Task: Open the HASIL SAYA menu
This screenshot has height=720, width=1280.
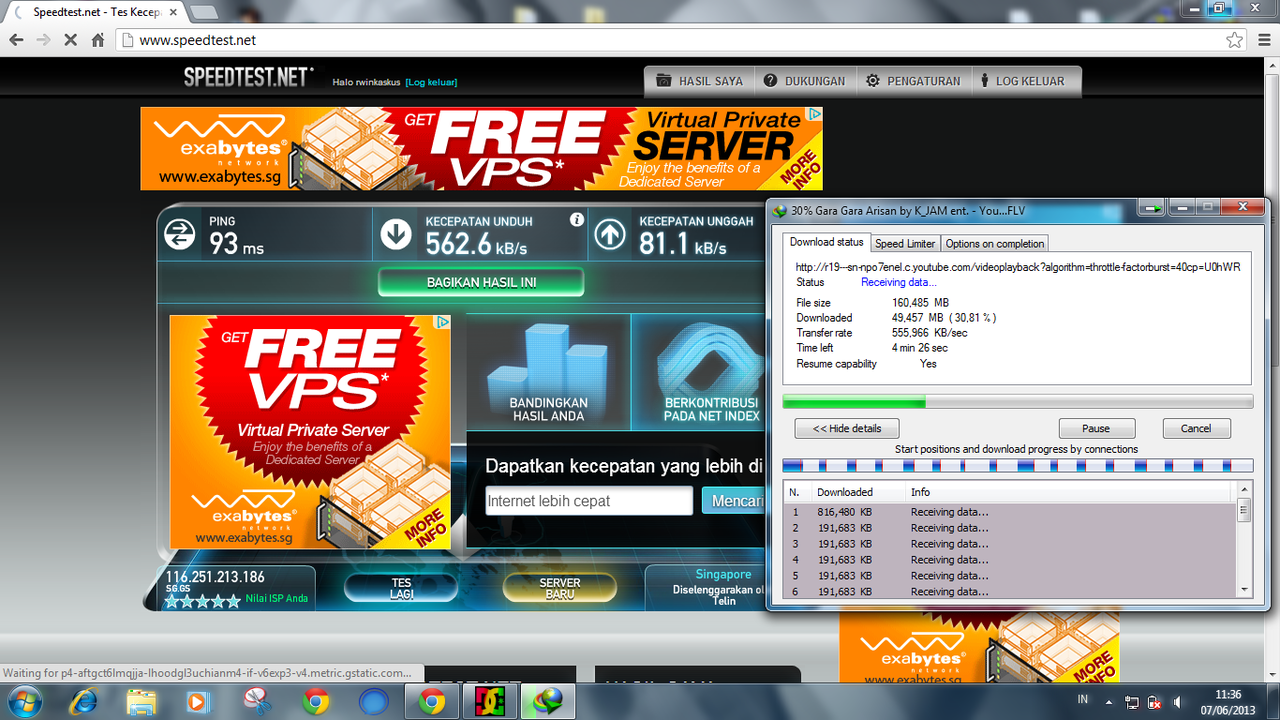Action: tap(699, 81)
